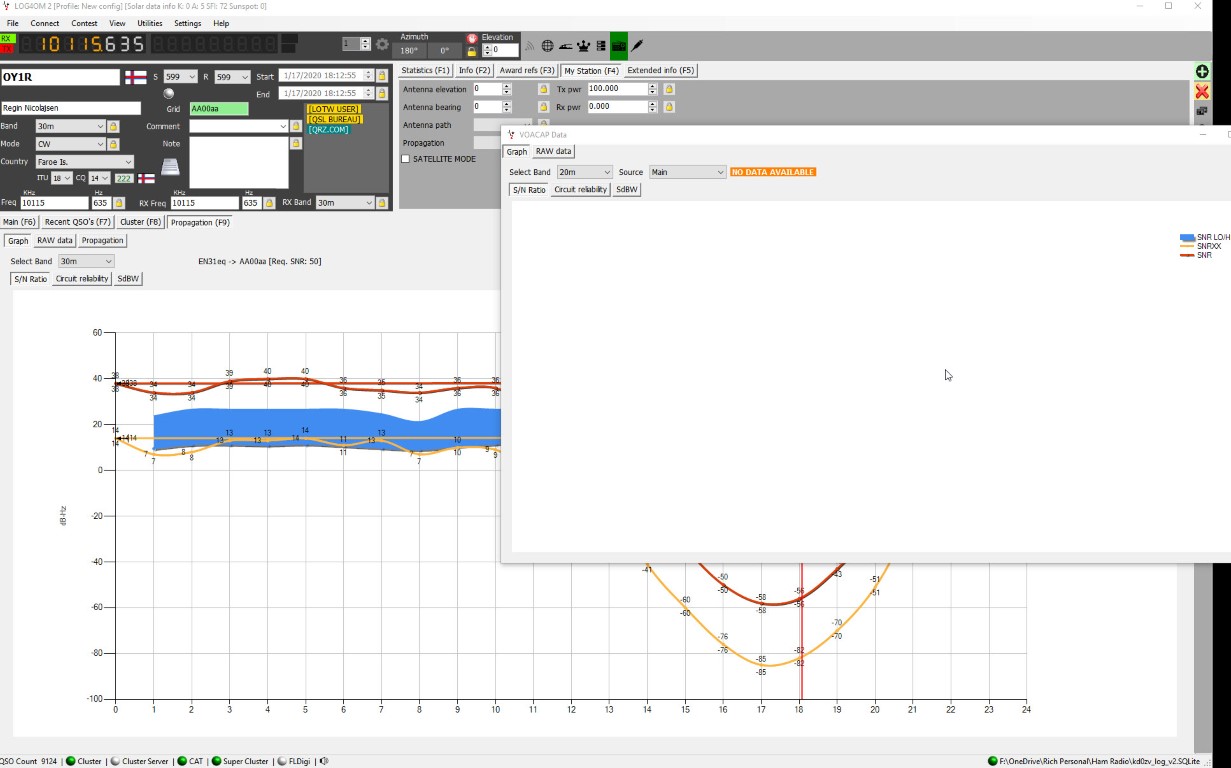Click the small gray lookup ball under S field
The image size is (1231, 768).
tap(168, 94)
